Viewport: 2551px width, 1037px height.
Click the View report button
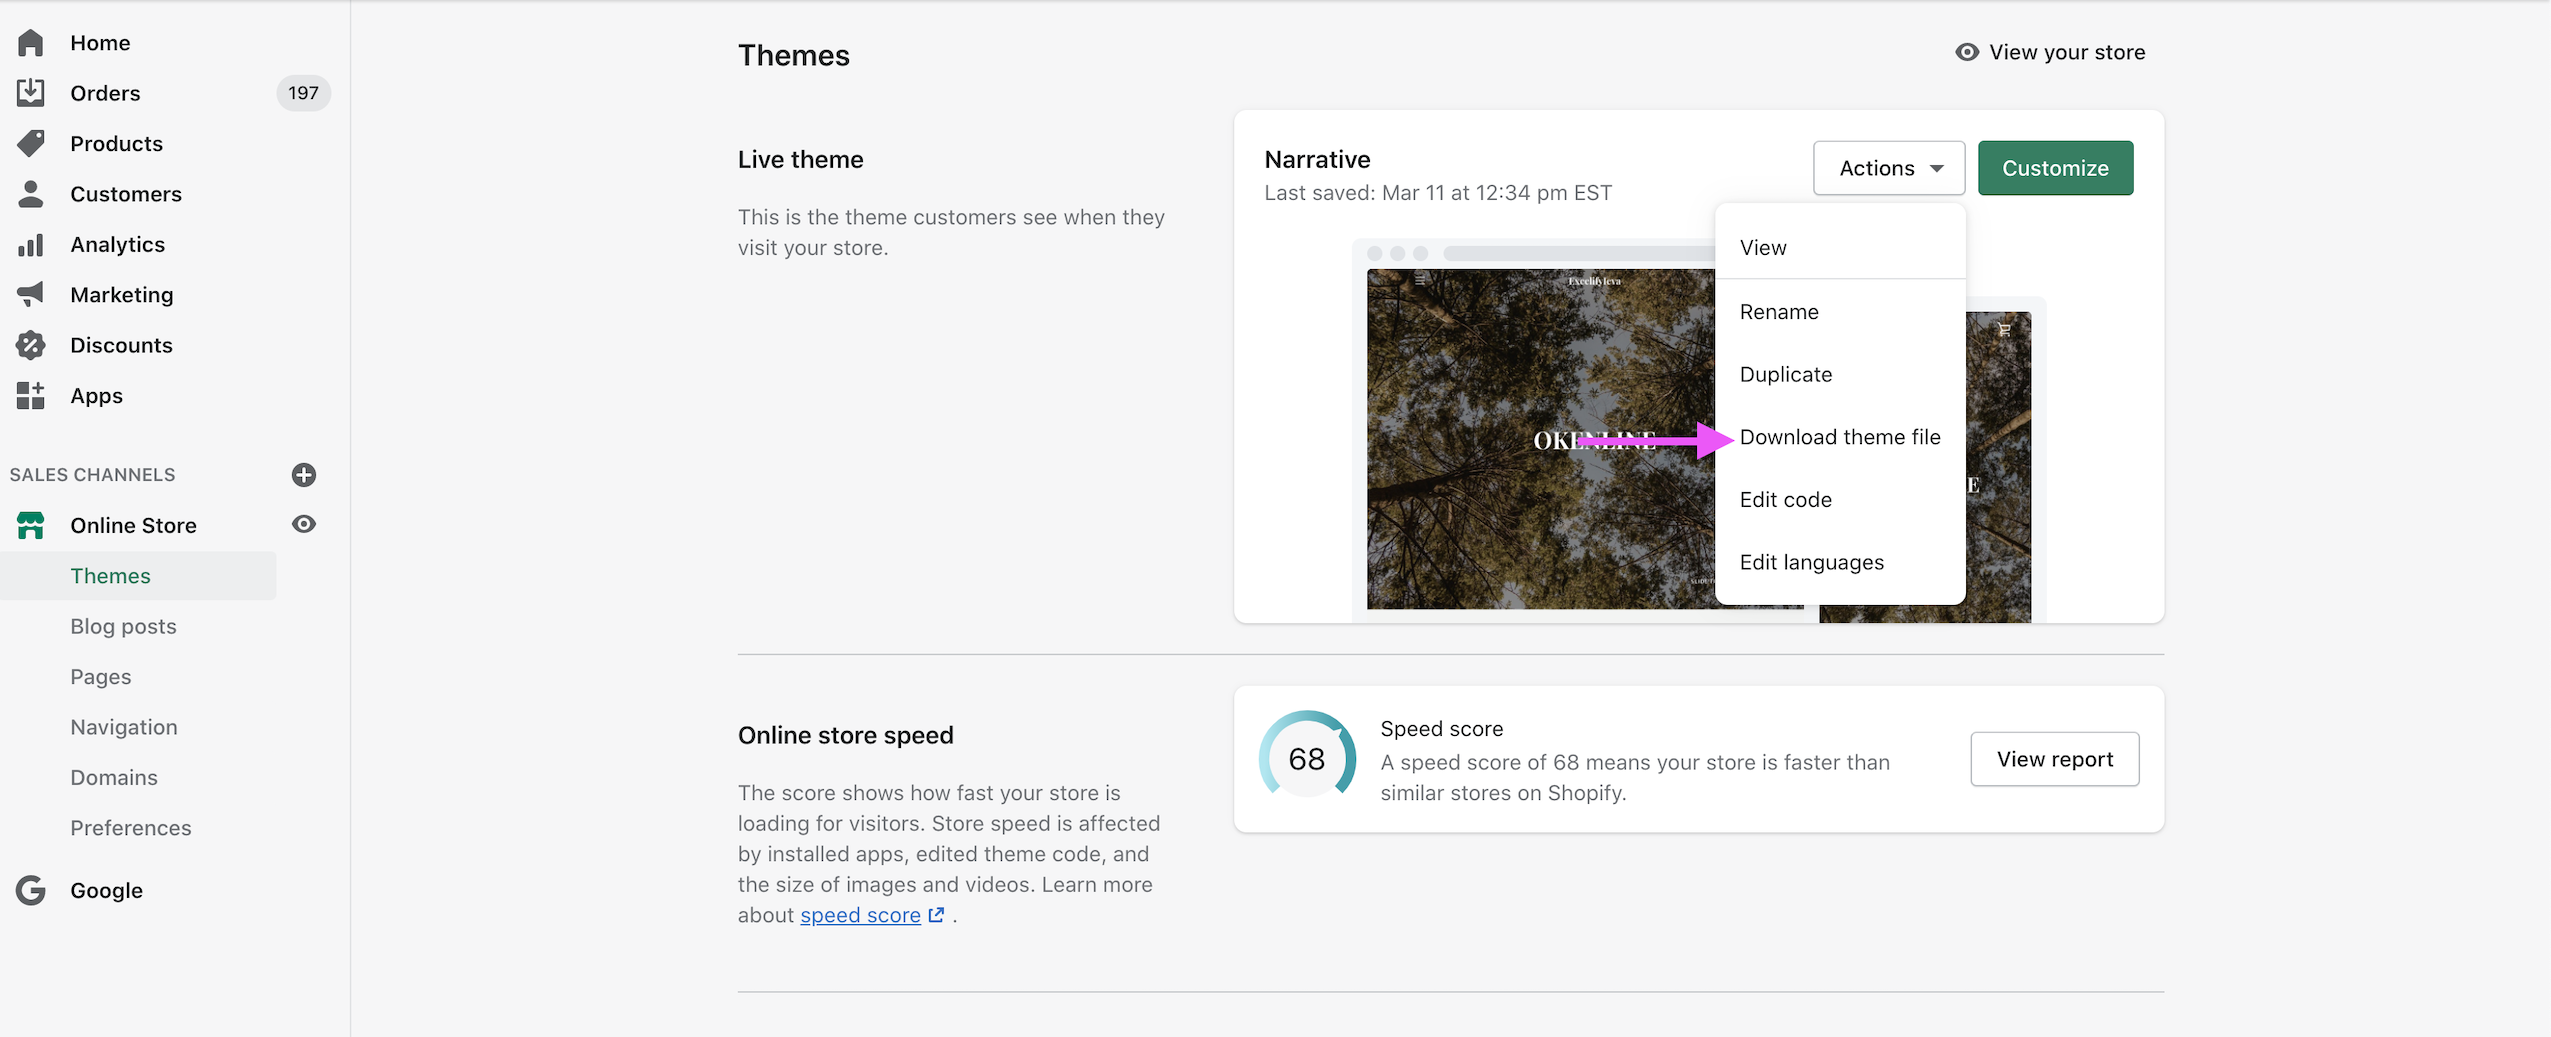click(2054, 759)
